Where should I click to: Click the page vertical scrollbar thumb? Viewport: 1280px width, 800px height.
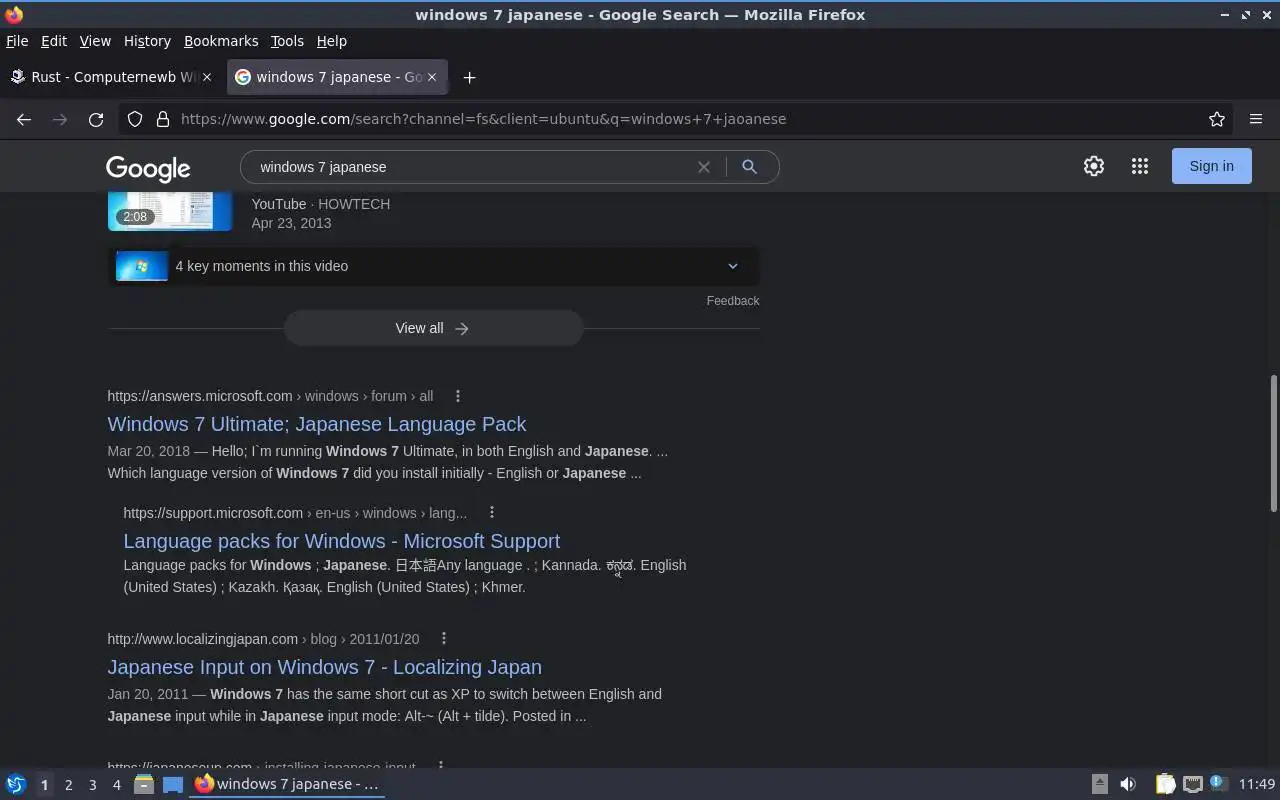[1273, 445]
